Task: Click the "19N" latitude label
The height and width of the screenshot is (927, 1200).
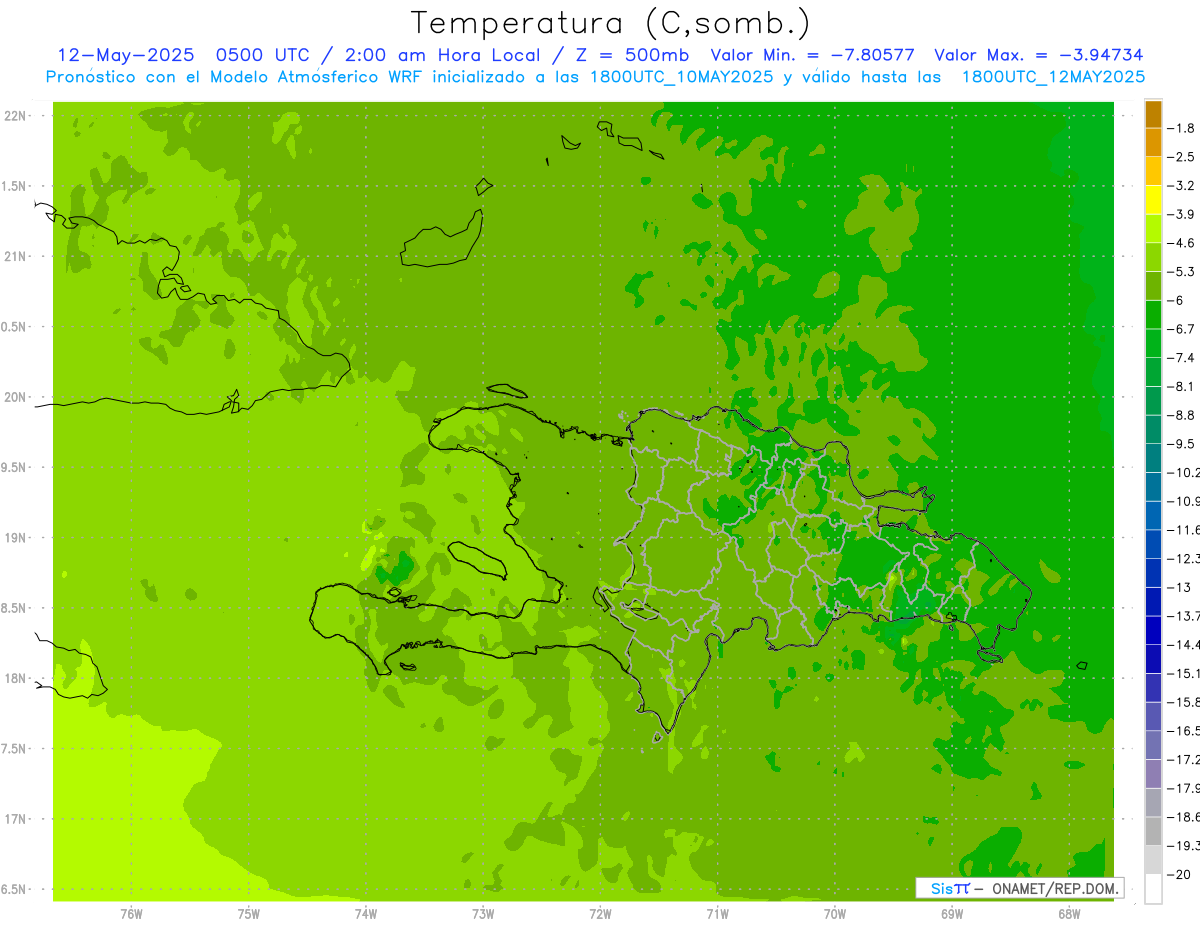Action: pos(14,538)
